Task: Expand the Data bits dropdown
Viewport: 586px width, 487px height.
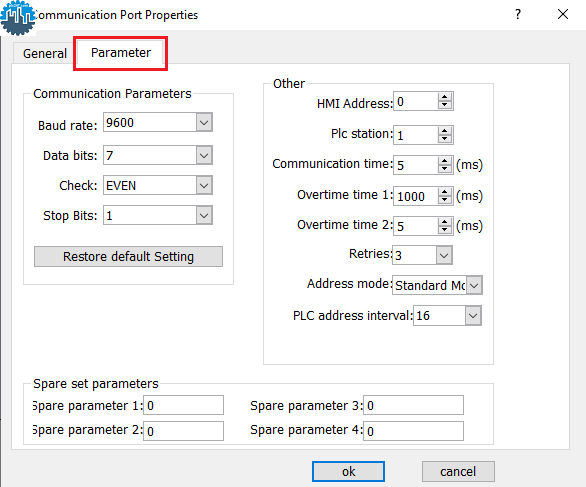Action: 204,155
